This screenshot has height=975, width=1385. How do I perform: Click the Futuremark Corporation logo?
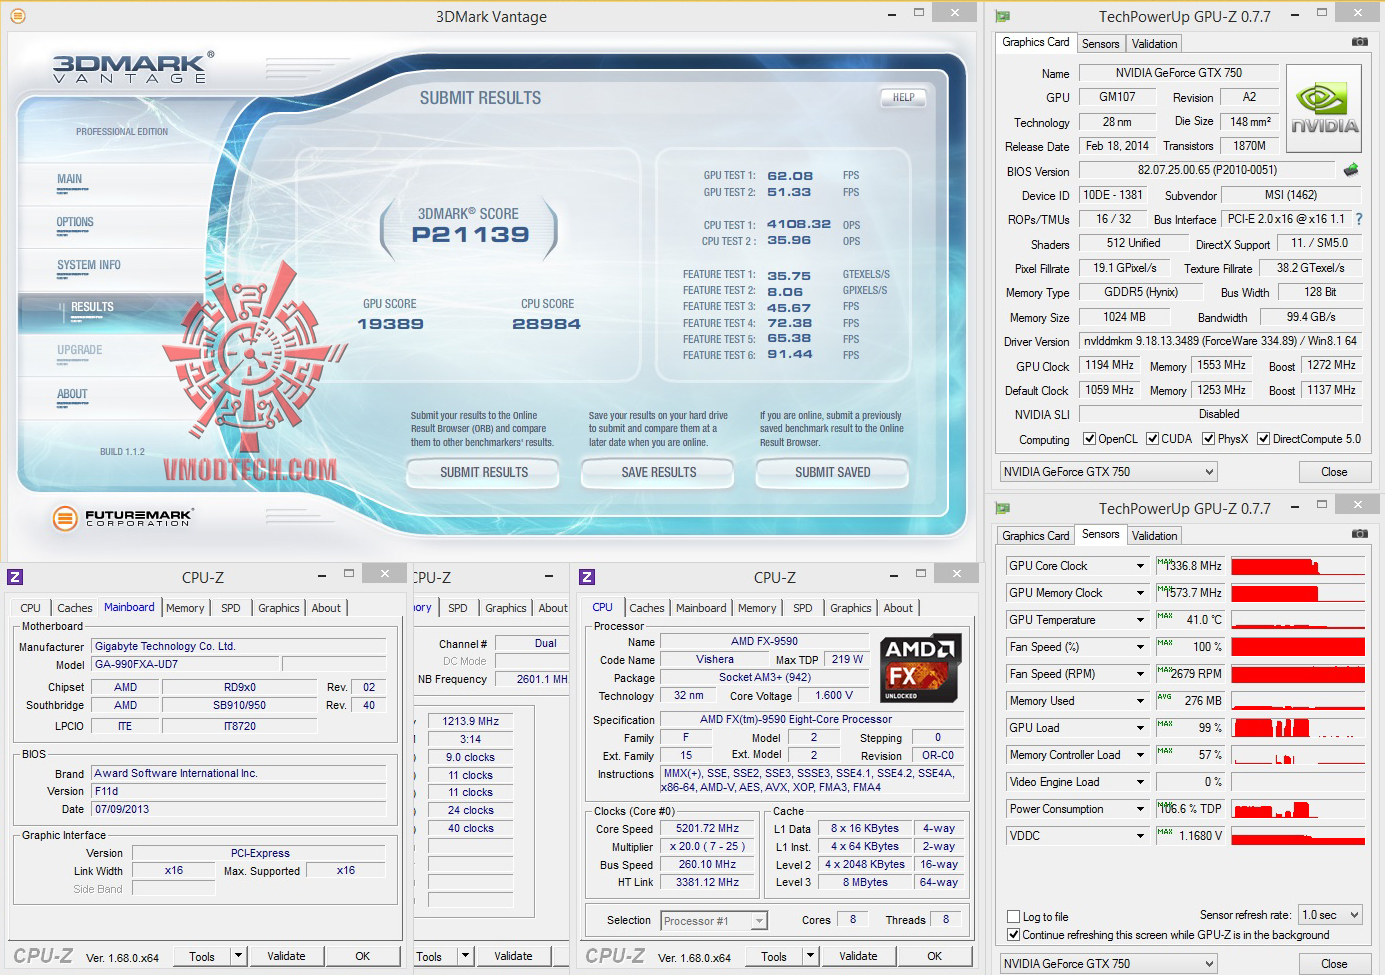[x=122, y=517]
